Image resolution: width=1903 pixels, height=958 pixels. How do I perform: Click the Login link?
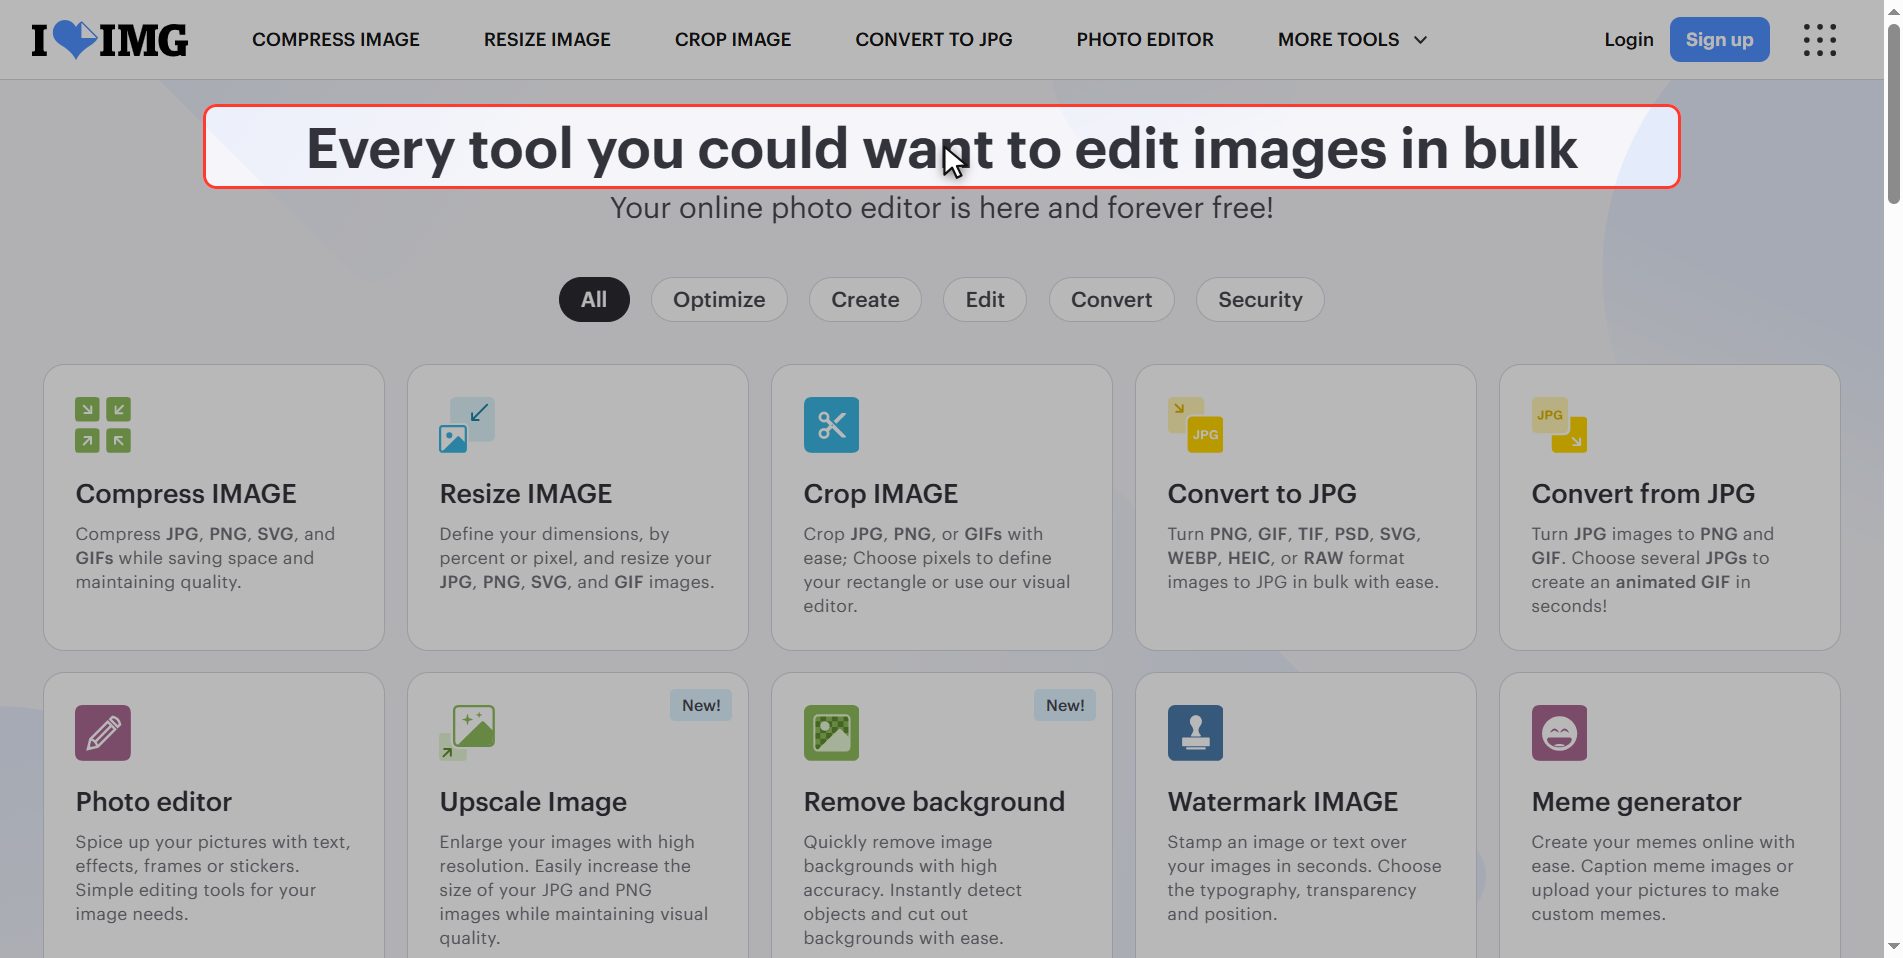coord(1629,40)
